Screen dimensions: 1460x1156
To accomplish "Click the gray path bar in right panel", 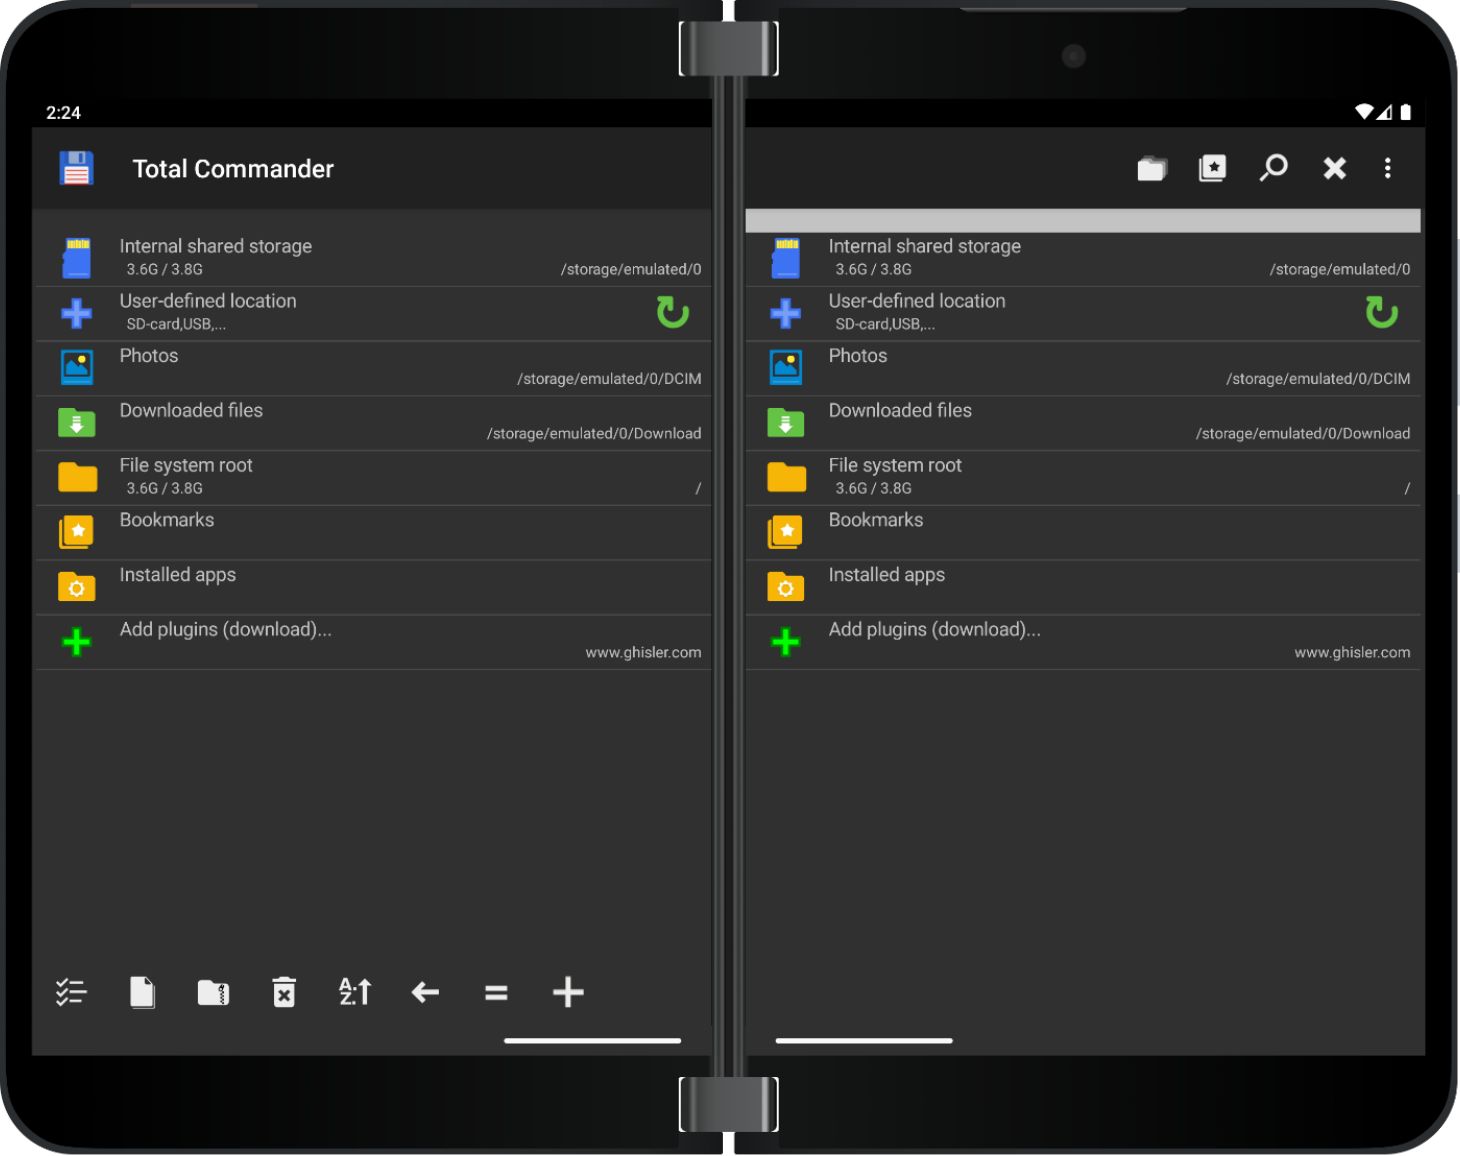I will [1083, 221].
